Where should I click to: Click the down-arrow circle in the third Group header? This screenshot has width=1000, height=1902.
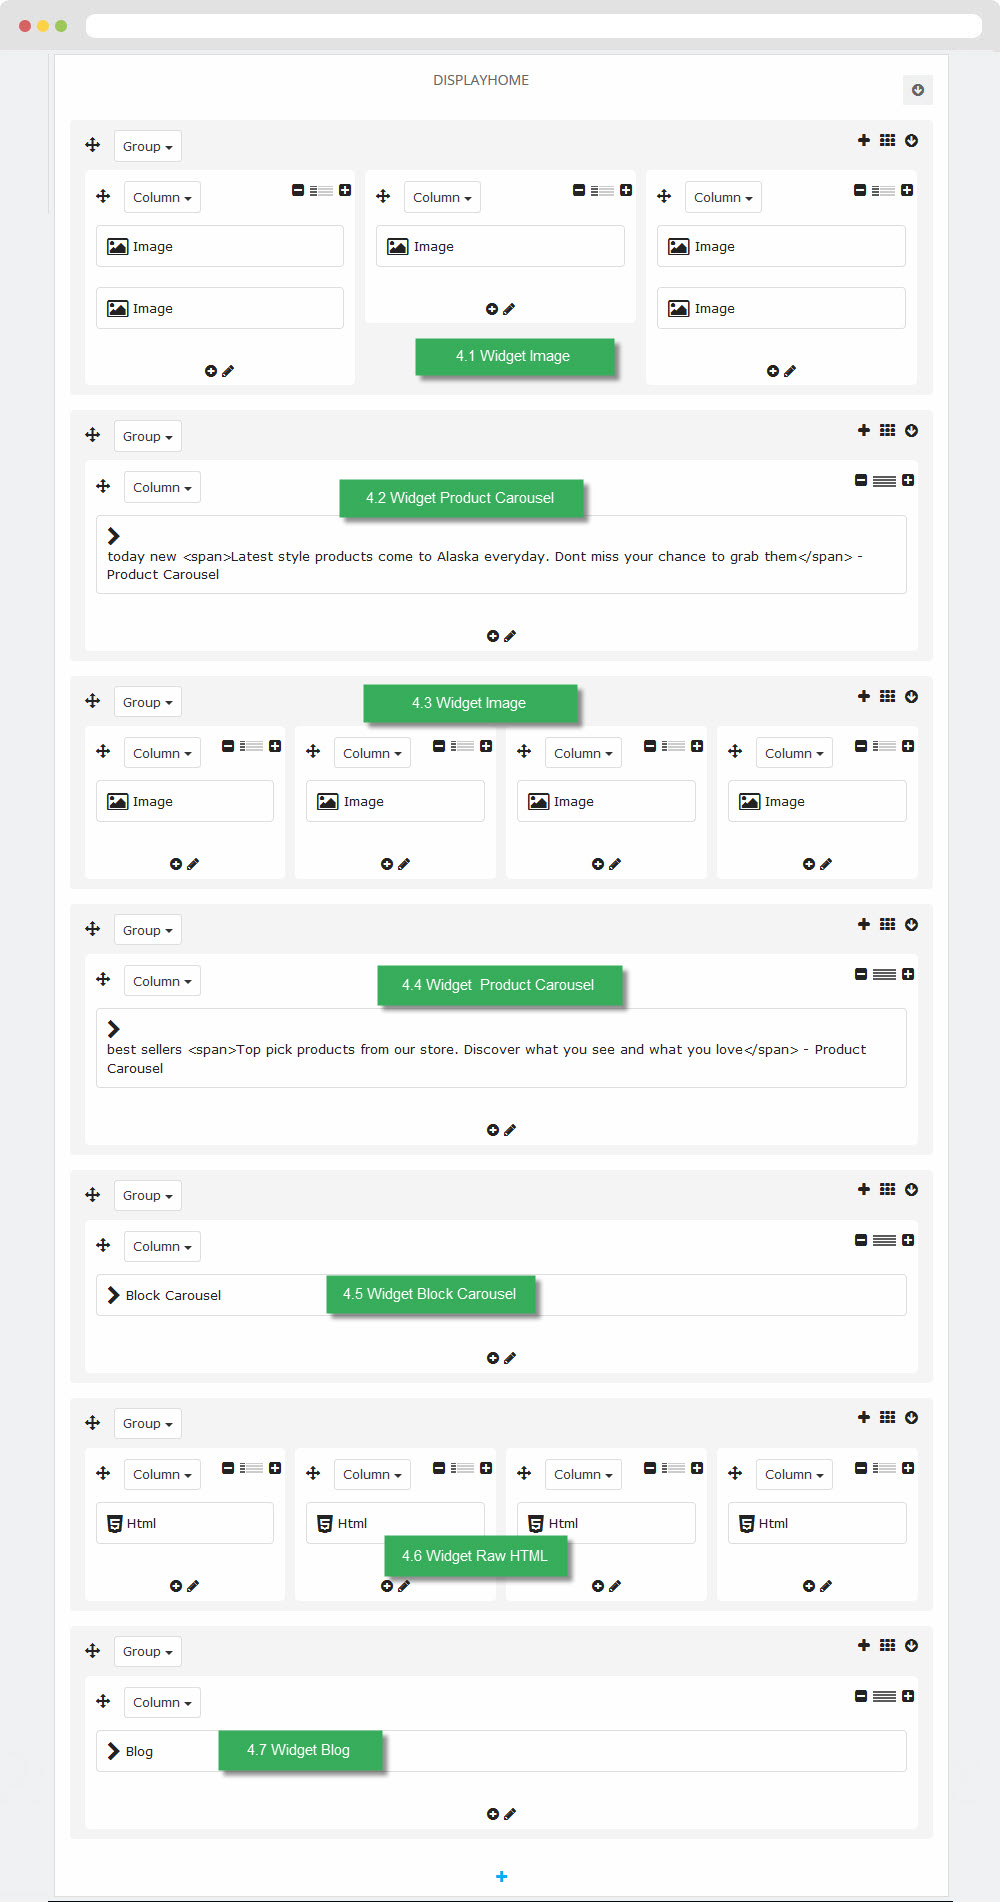[x=911, y=697]
